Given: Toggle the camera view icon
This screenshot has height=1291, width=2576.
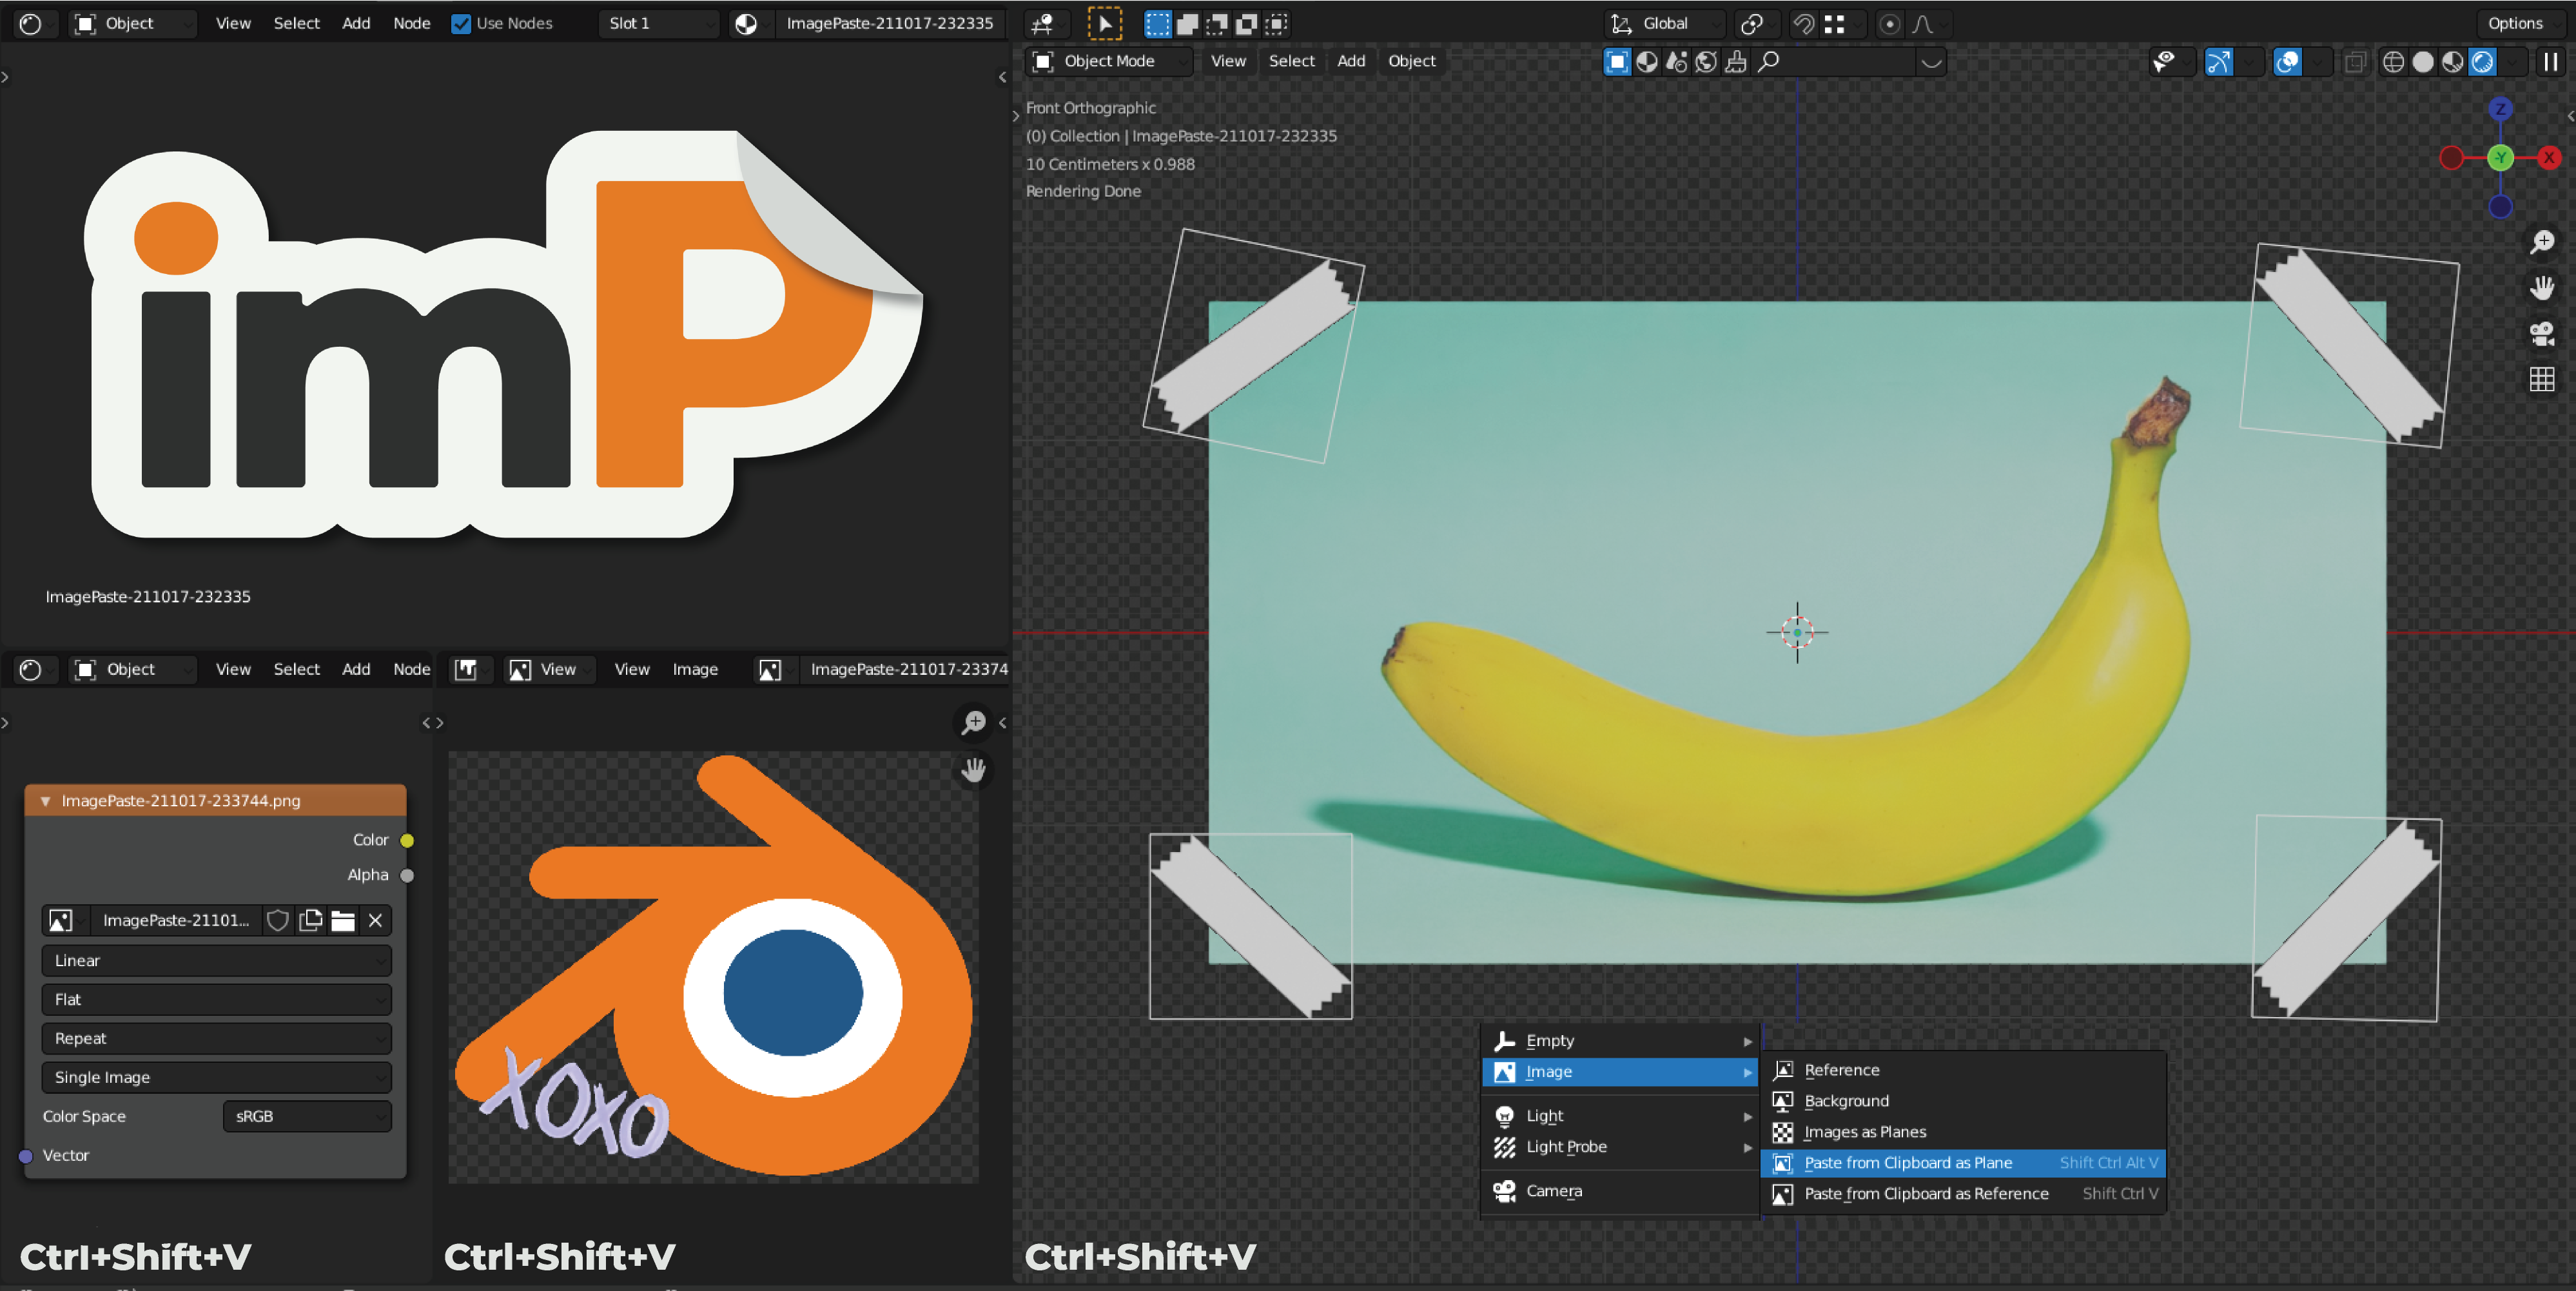Looking at the screenshot, I should click(2541, 334).
